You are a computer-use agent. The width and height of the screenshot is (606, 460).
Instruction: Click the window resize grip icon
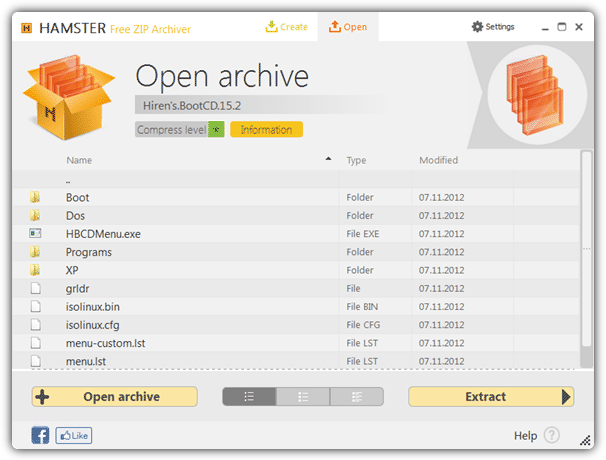pyautogui.click(x=586, y=440)
